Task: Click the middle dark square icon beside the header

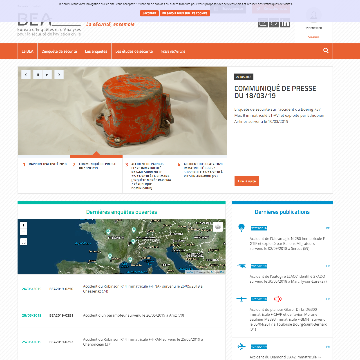Action: coord(274,23)
